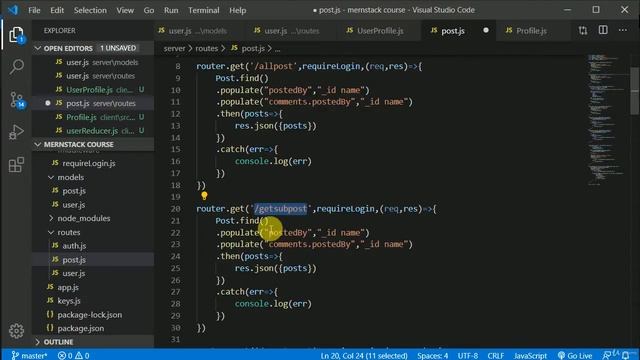Open the Search view icon
640x360 pixels.
16,67
